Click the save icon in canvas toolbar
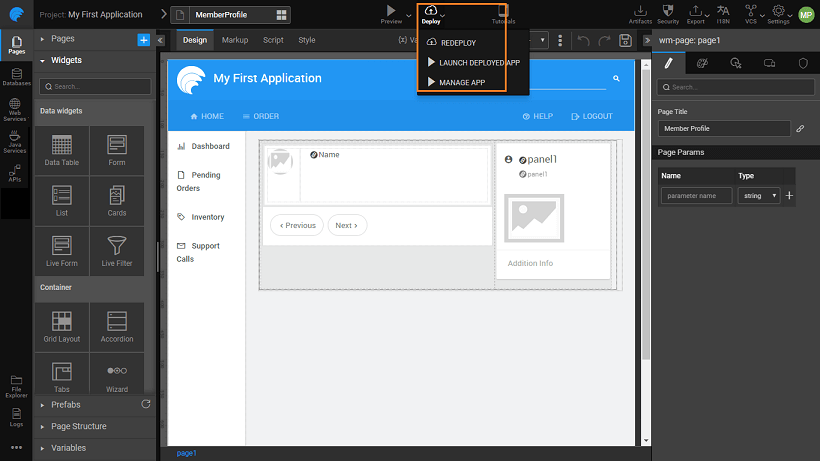 pos(625,40)
